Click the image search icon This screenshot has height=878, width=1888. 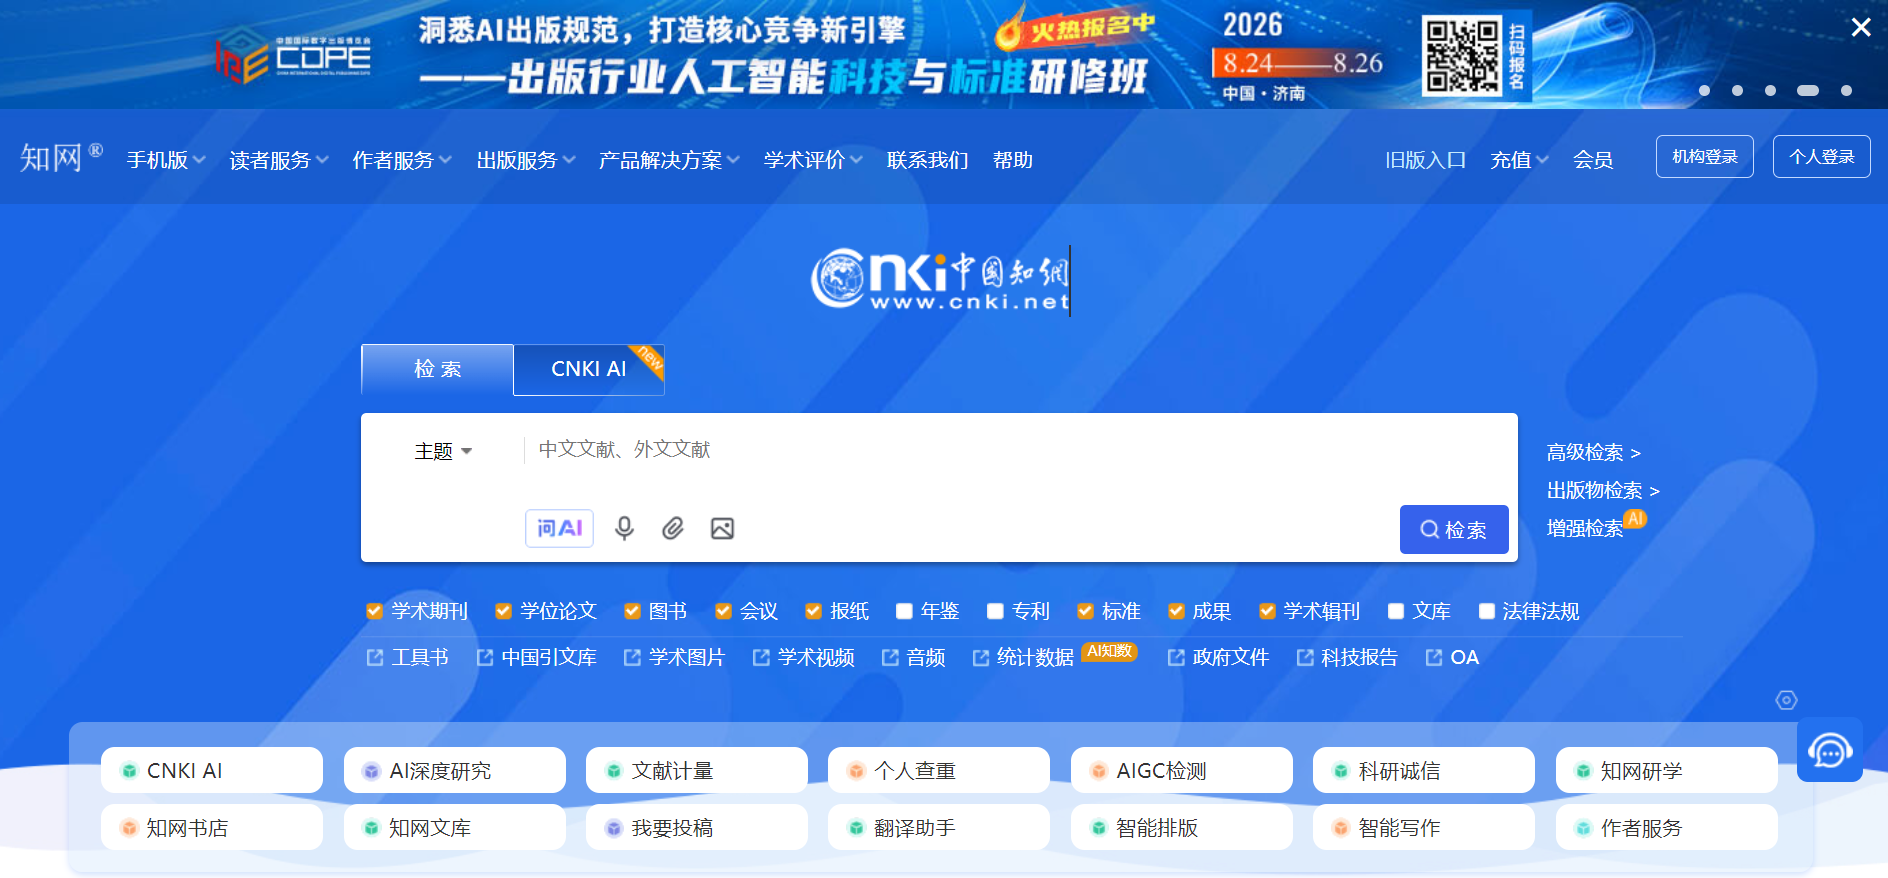coord(722,528)
